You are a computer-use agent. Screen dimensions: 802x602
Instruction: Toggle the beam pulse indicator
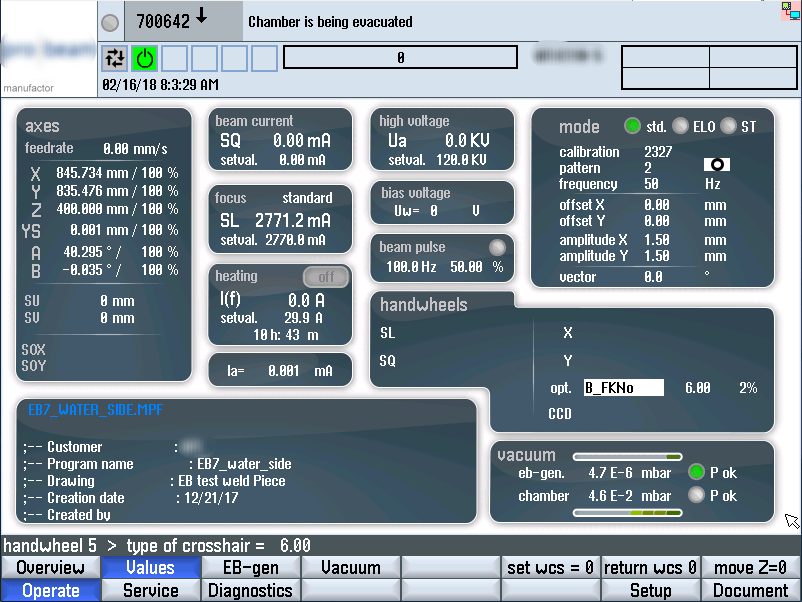pyautogui.click(x=496, y=248)
